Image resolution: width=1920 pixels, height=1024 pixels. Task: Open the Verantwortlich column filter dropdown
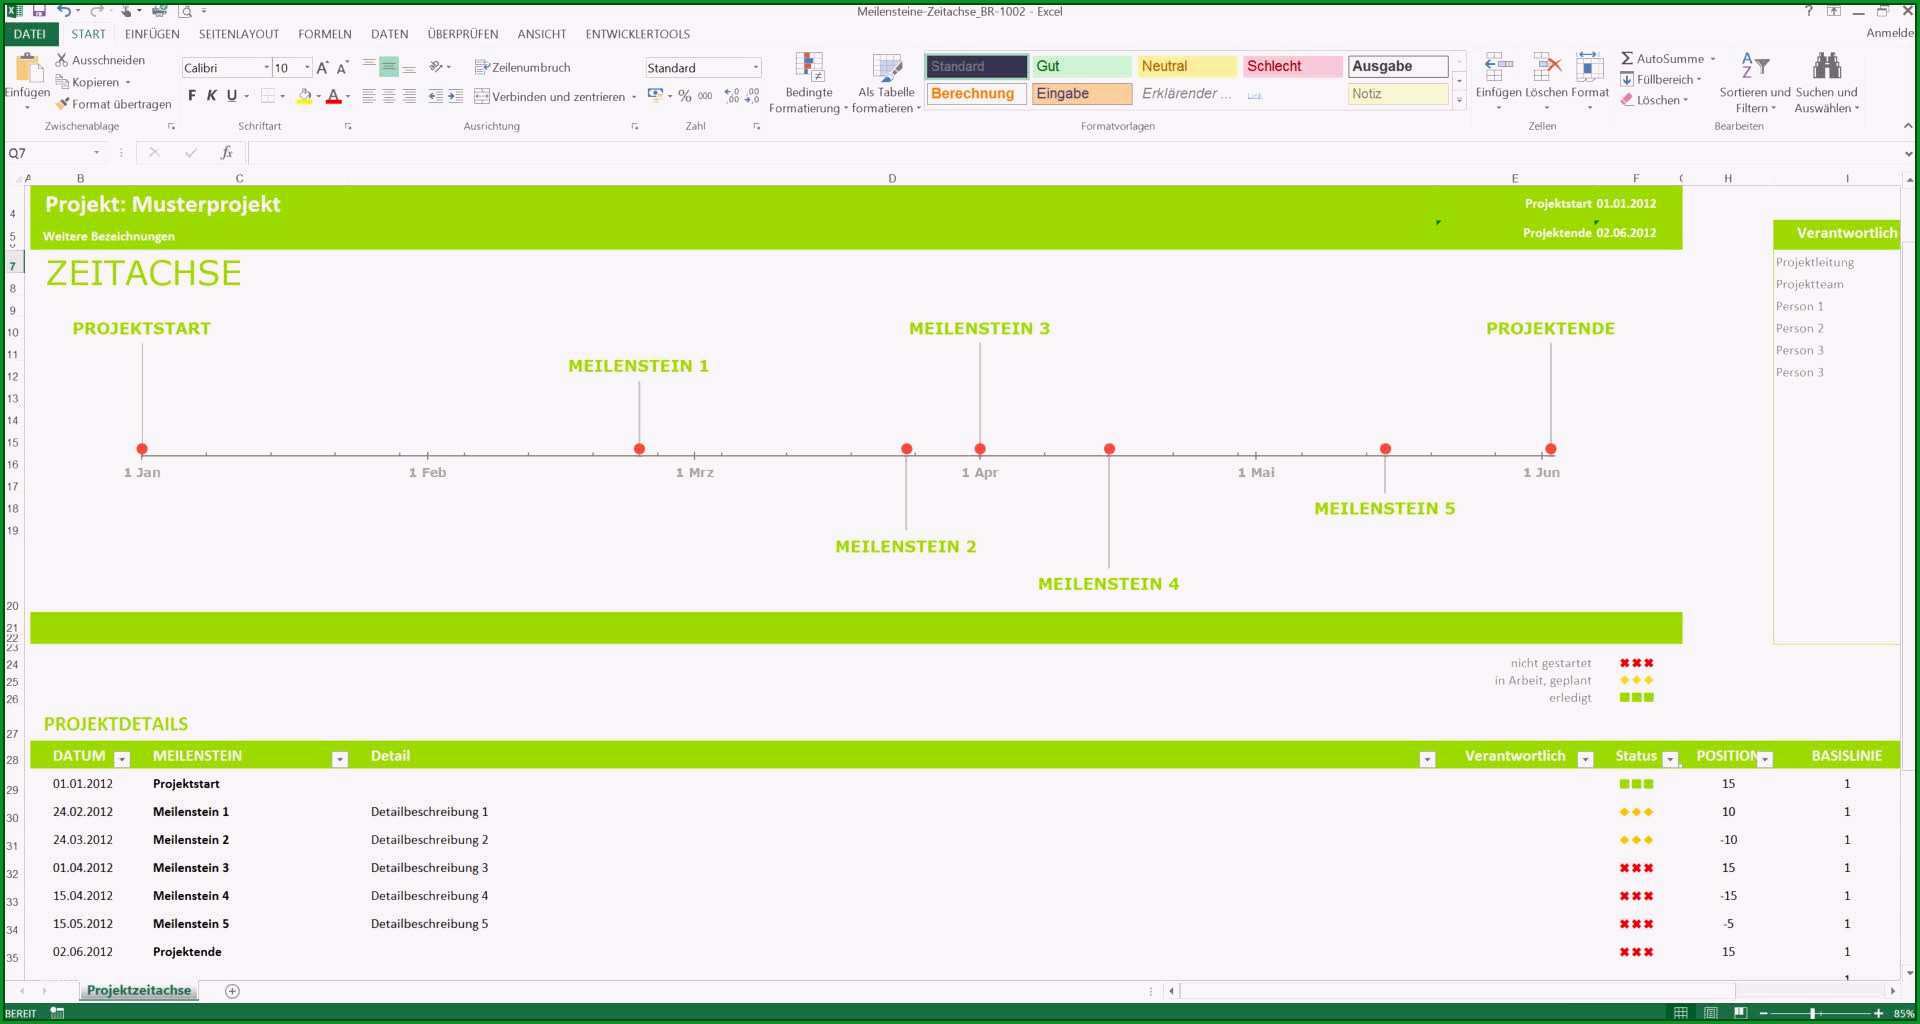click(1585, 759)
